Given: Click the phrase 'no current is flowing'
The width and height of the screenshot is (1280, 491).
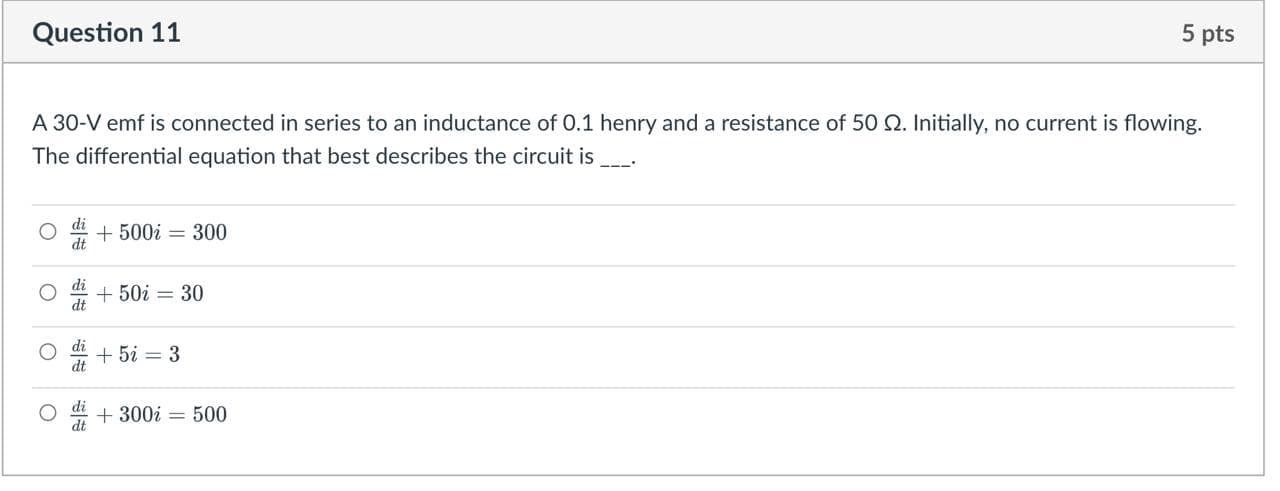Looking at the screenshot, I should 1096,124.
